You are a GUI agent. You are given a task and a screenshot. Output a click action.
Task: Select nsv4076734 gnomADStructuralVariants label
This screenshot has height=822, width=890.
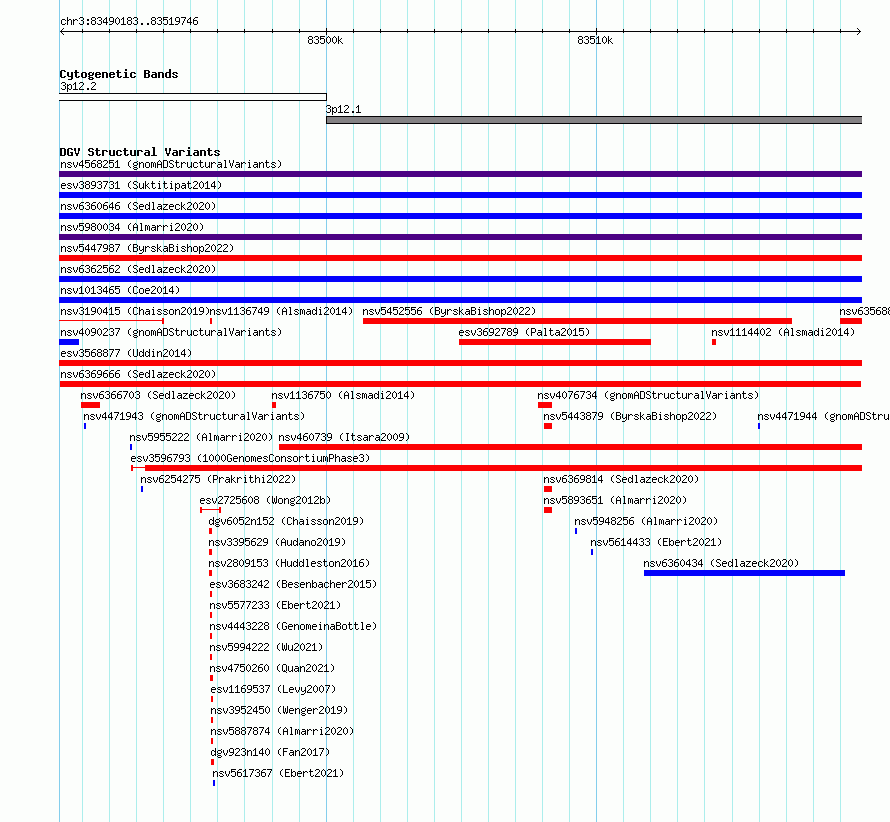[x=648, y=396]
